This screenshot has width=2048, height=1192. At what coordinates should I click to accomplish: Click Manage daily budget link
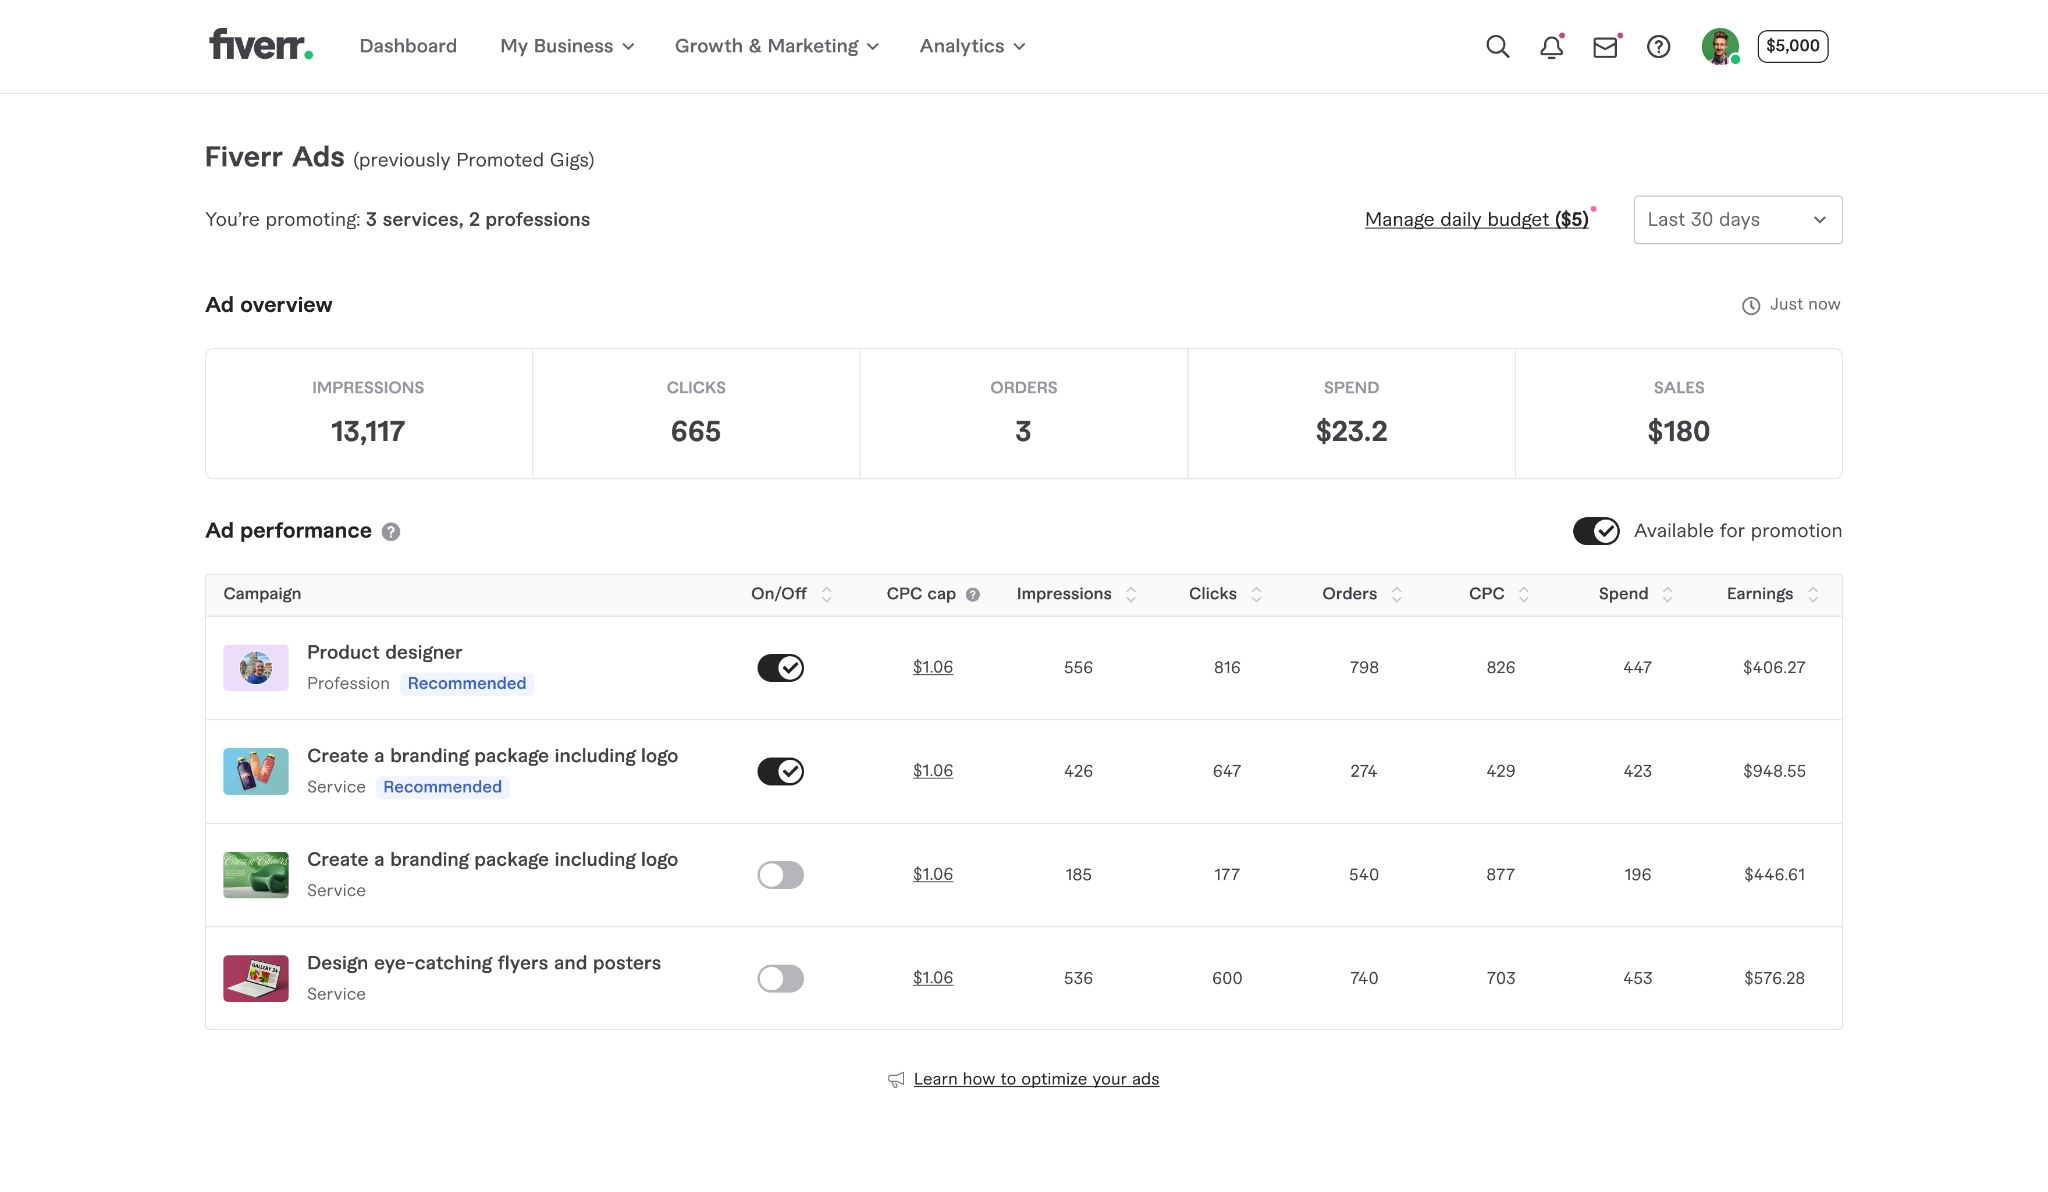(1476, 220)
